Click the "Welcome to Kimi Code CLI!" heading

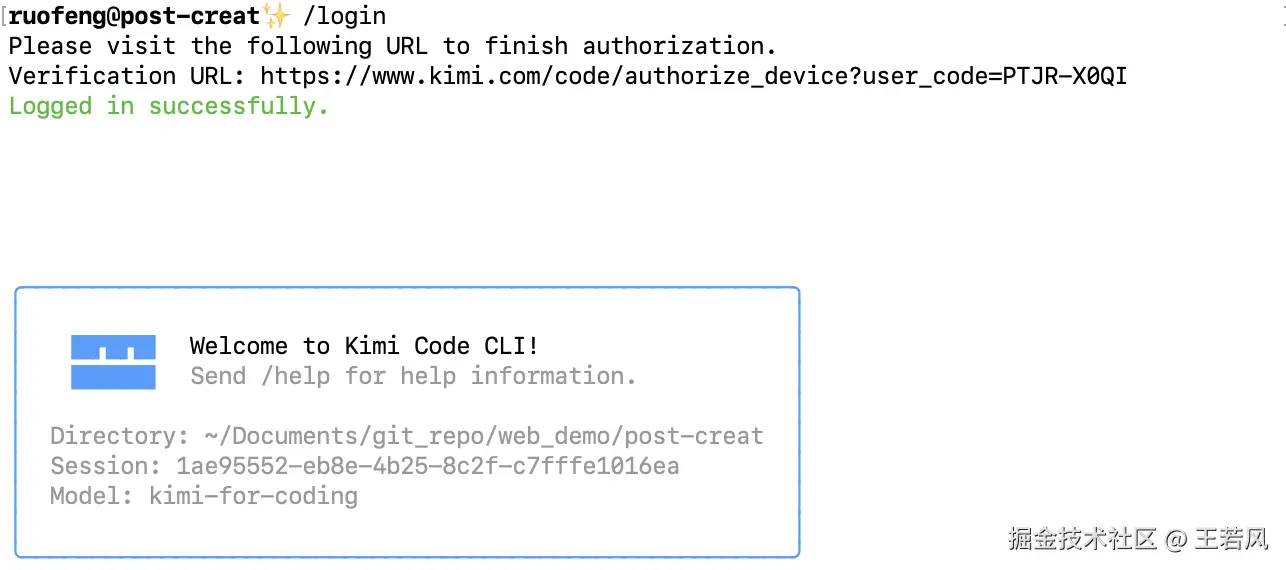click(364, 346)
